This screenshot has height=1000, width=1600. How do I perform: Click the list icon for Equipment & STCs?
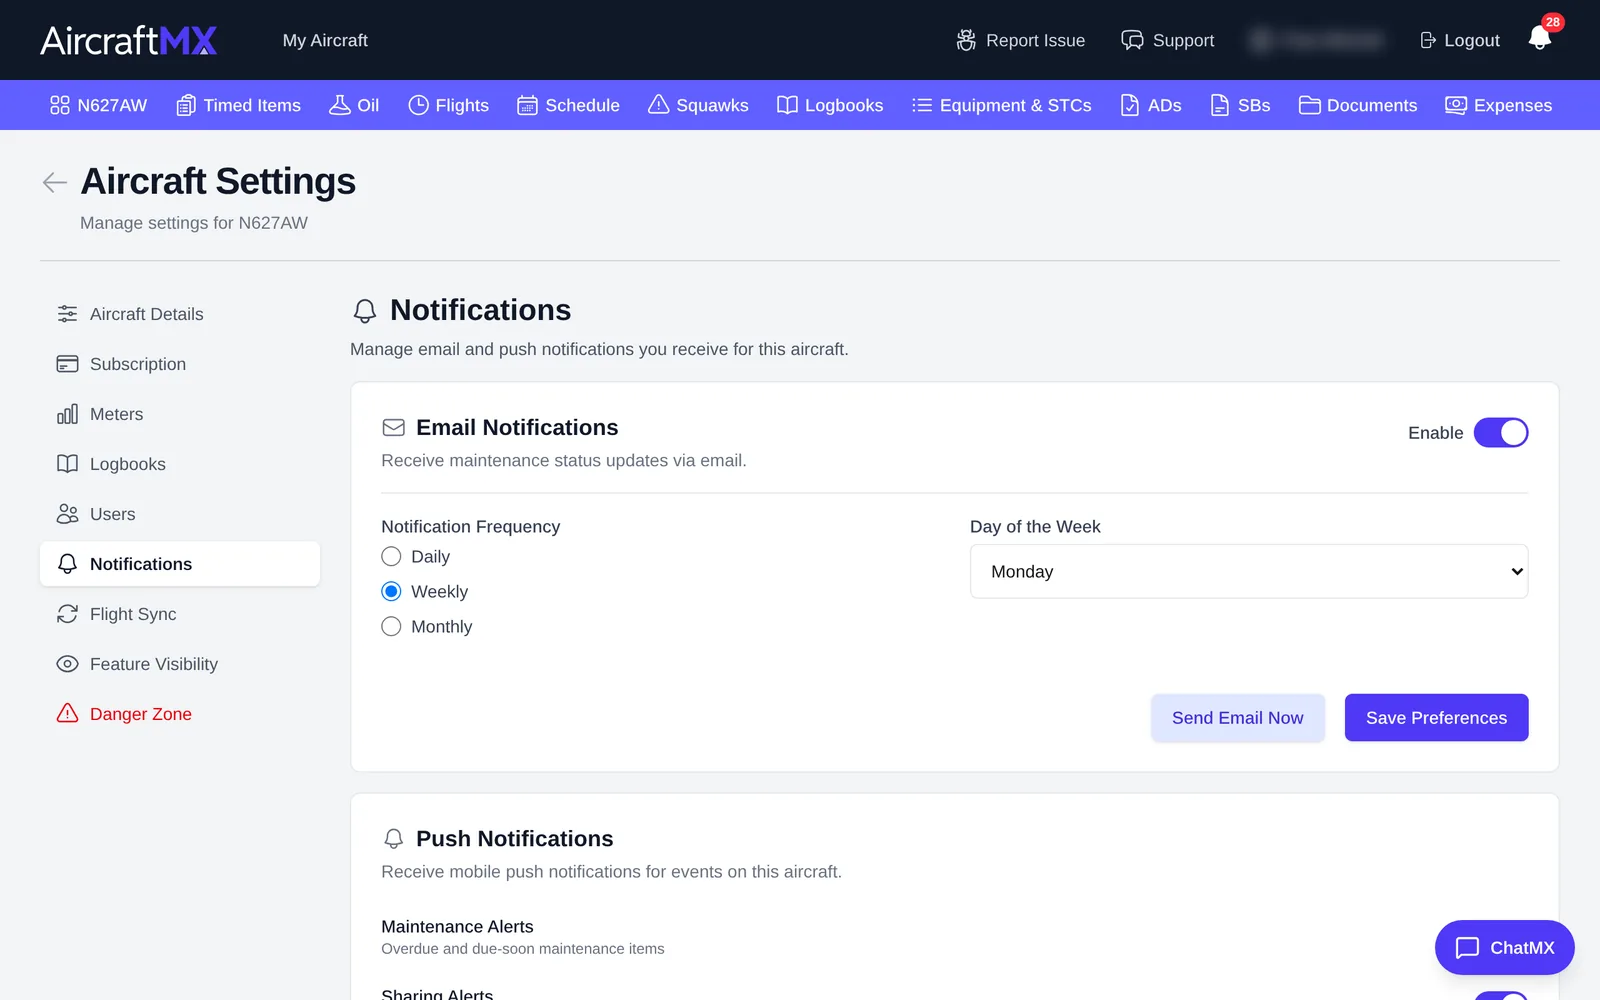(x=922, y=105)
